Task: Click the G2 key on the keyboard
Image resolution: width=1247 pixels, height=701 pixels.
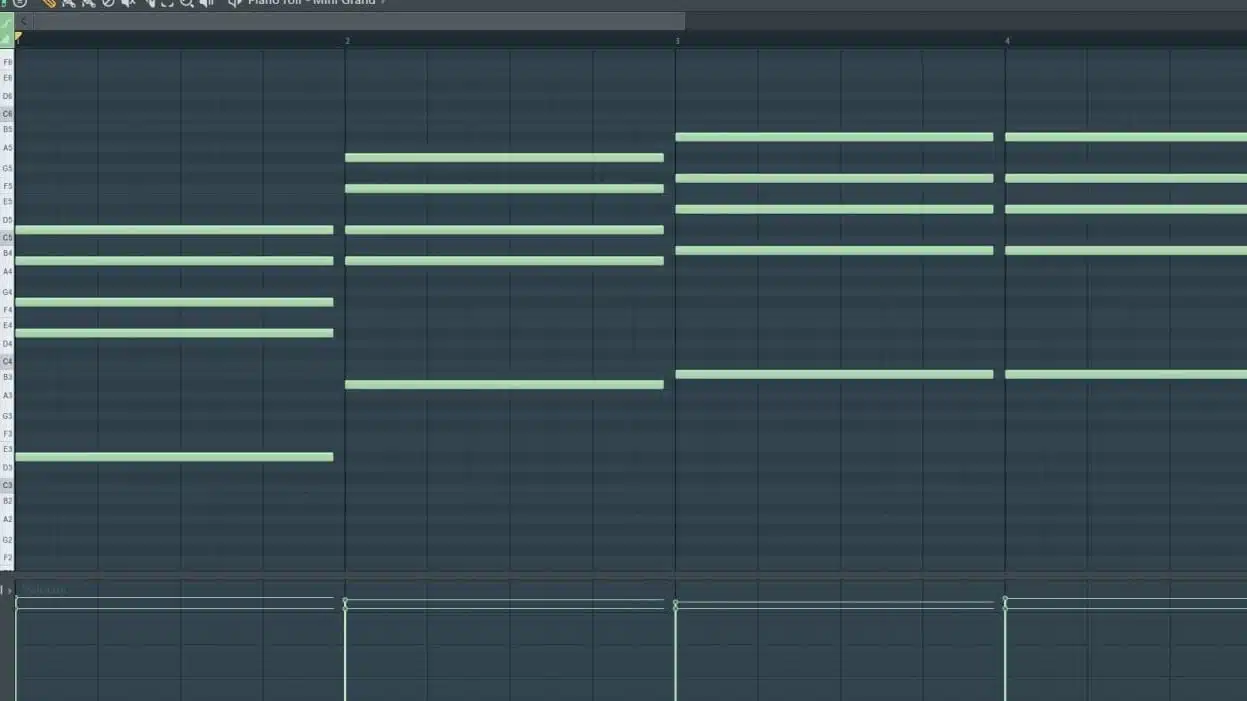Action: [7, 540]
